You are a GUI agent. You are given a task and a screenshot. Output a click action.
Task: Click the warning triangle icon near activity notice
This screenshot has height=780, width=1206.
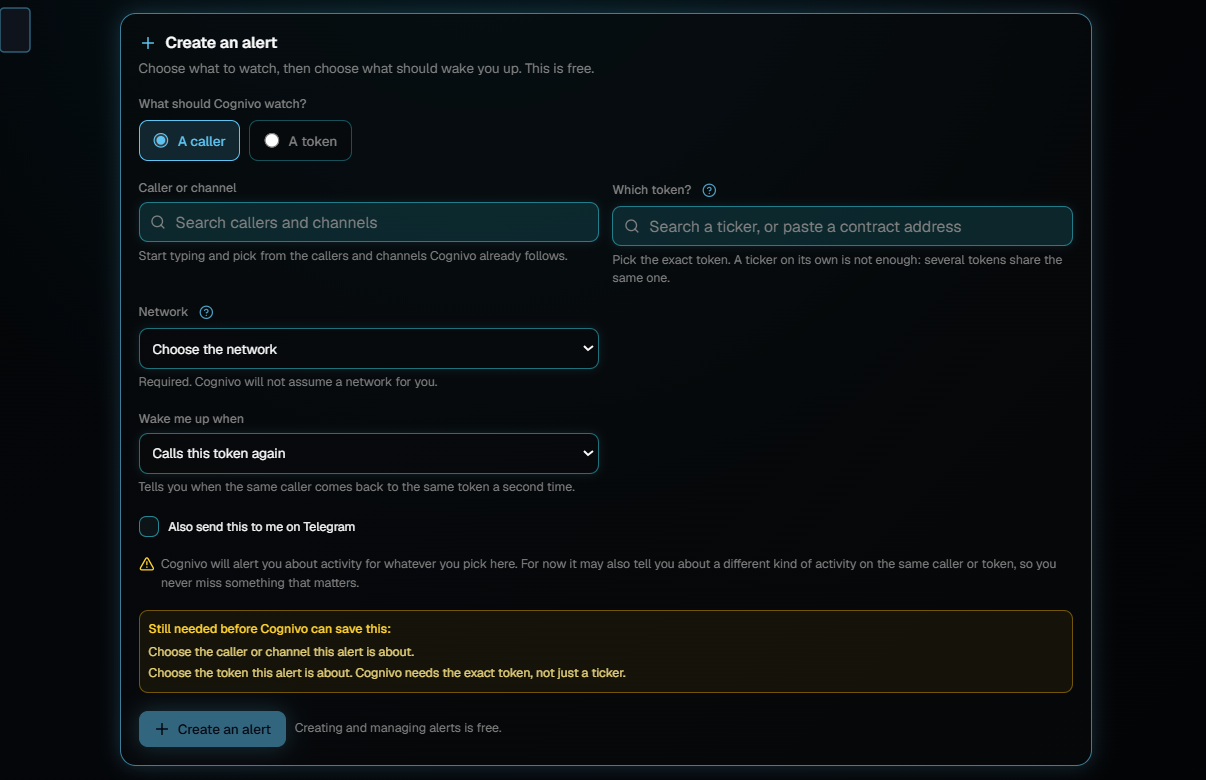(147, 564)
